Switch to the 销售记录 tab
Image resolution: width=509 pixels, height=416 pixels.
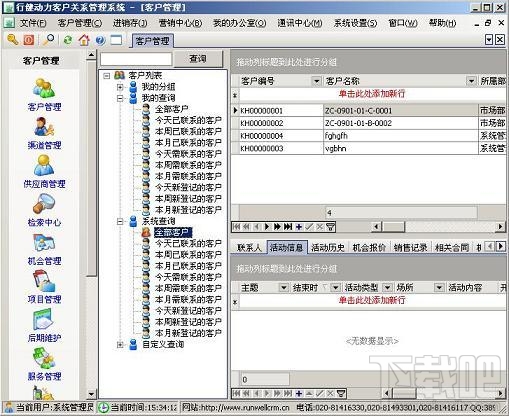410,247
